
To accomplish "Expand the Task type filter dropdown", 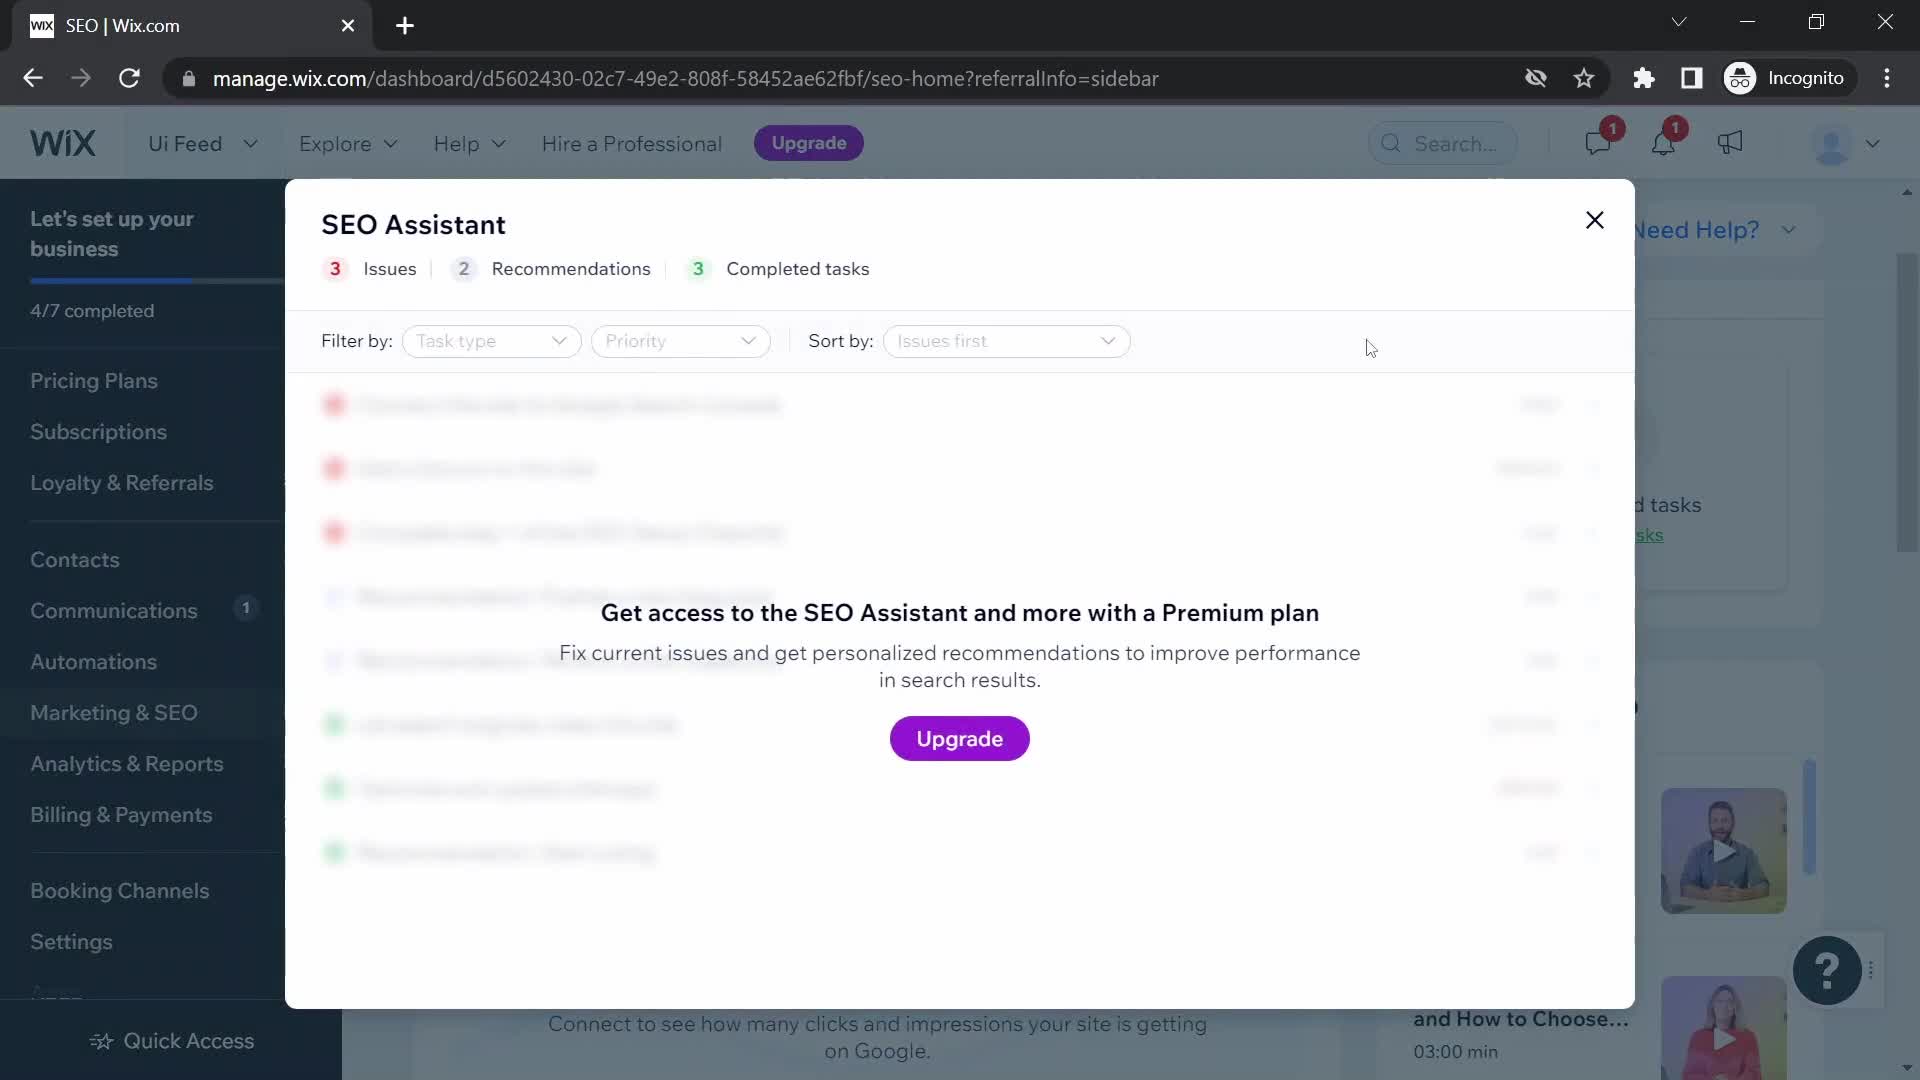I will point(489,340).
